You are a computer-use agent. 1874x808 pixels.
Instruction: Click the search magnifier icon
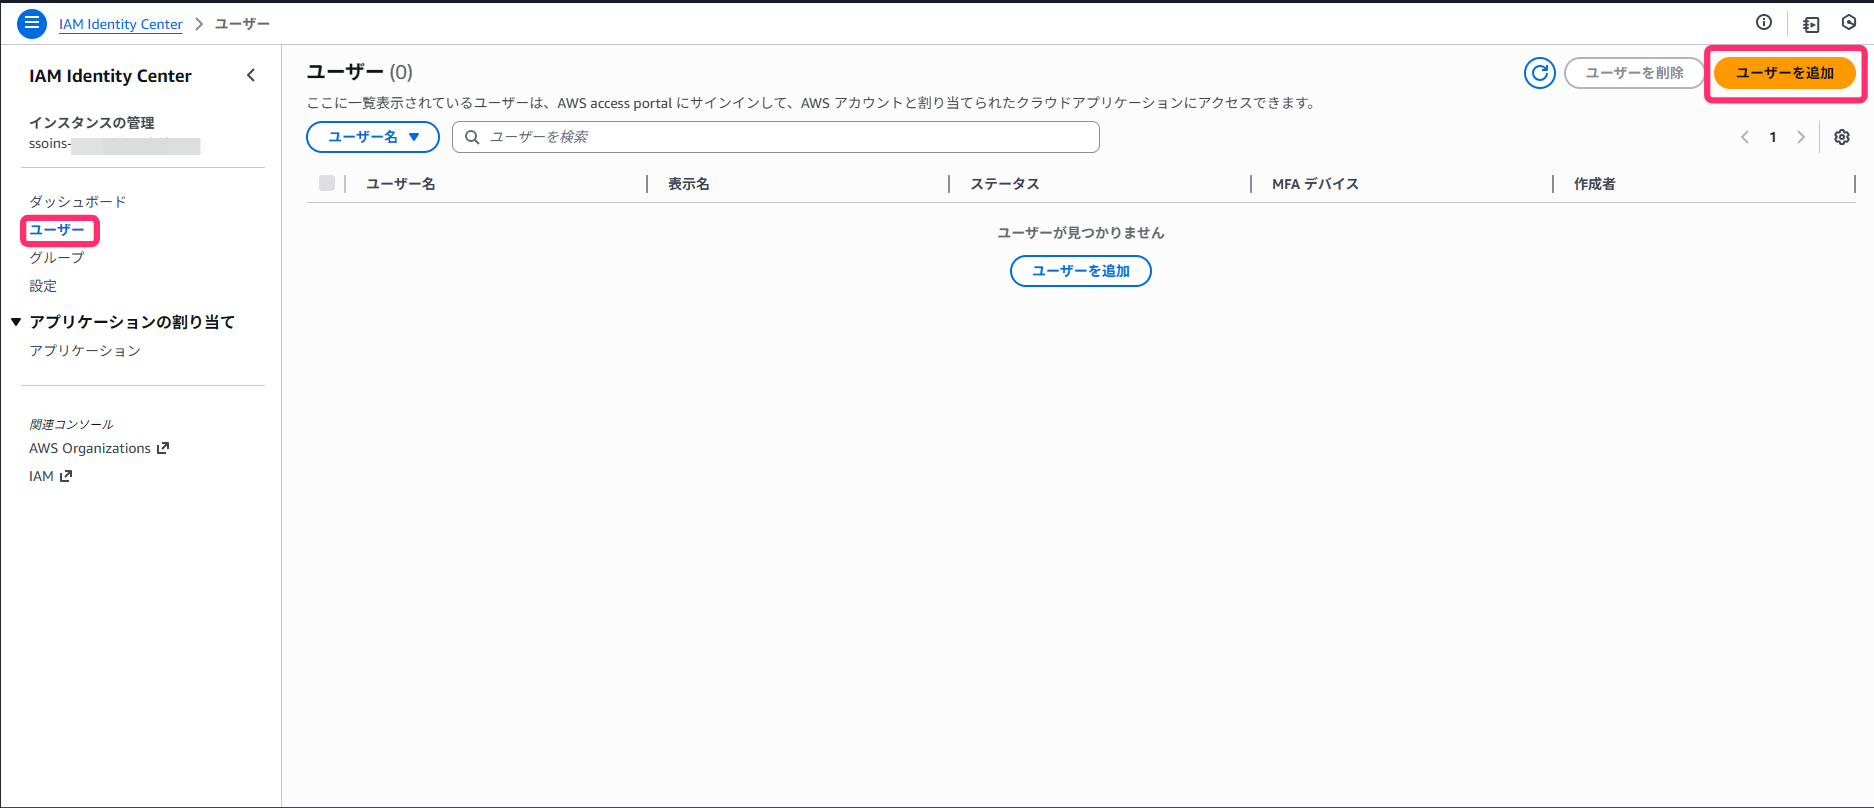(472, 137)
